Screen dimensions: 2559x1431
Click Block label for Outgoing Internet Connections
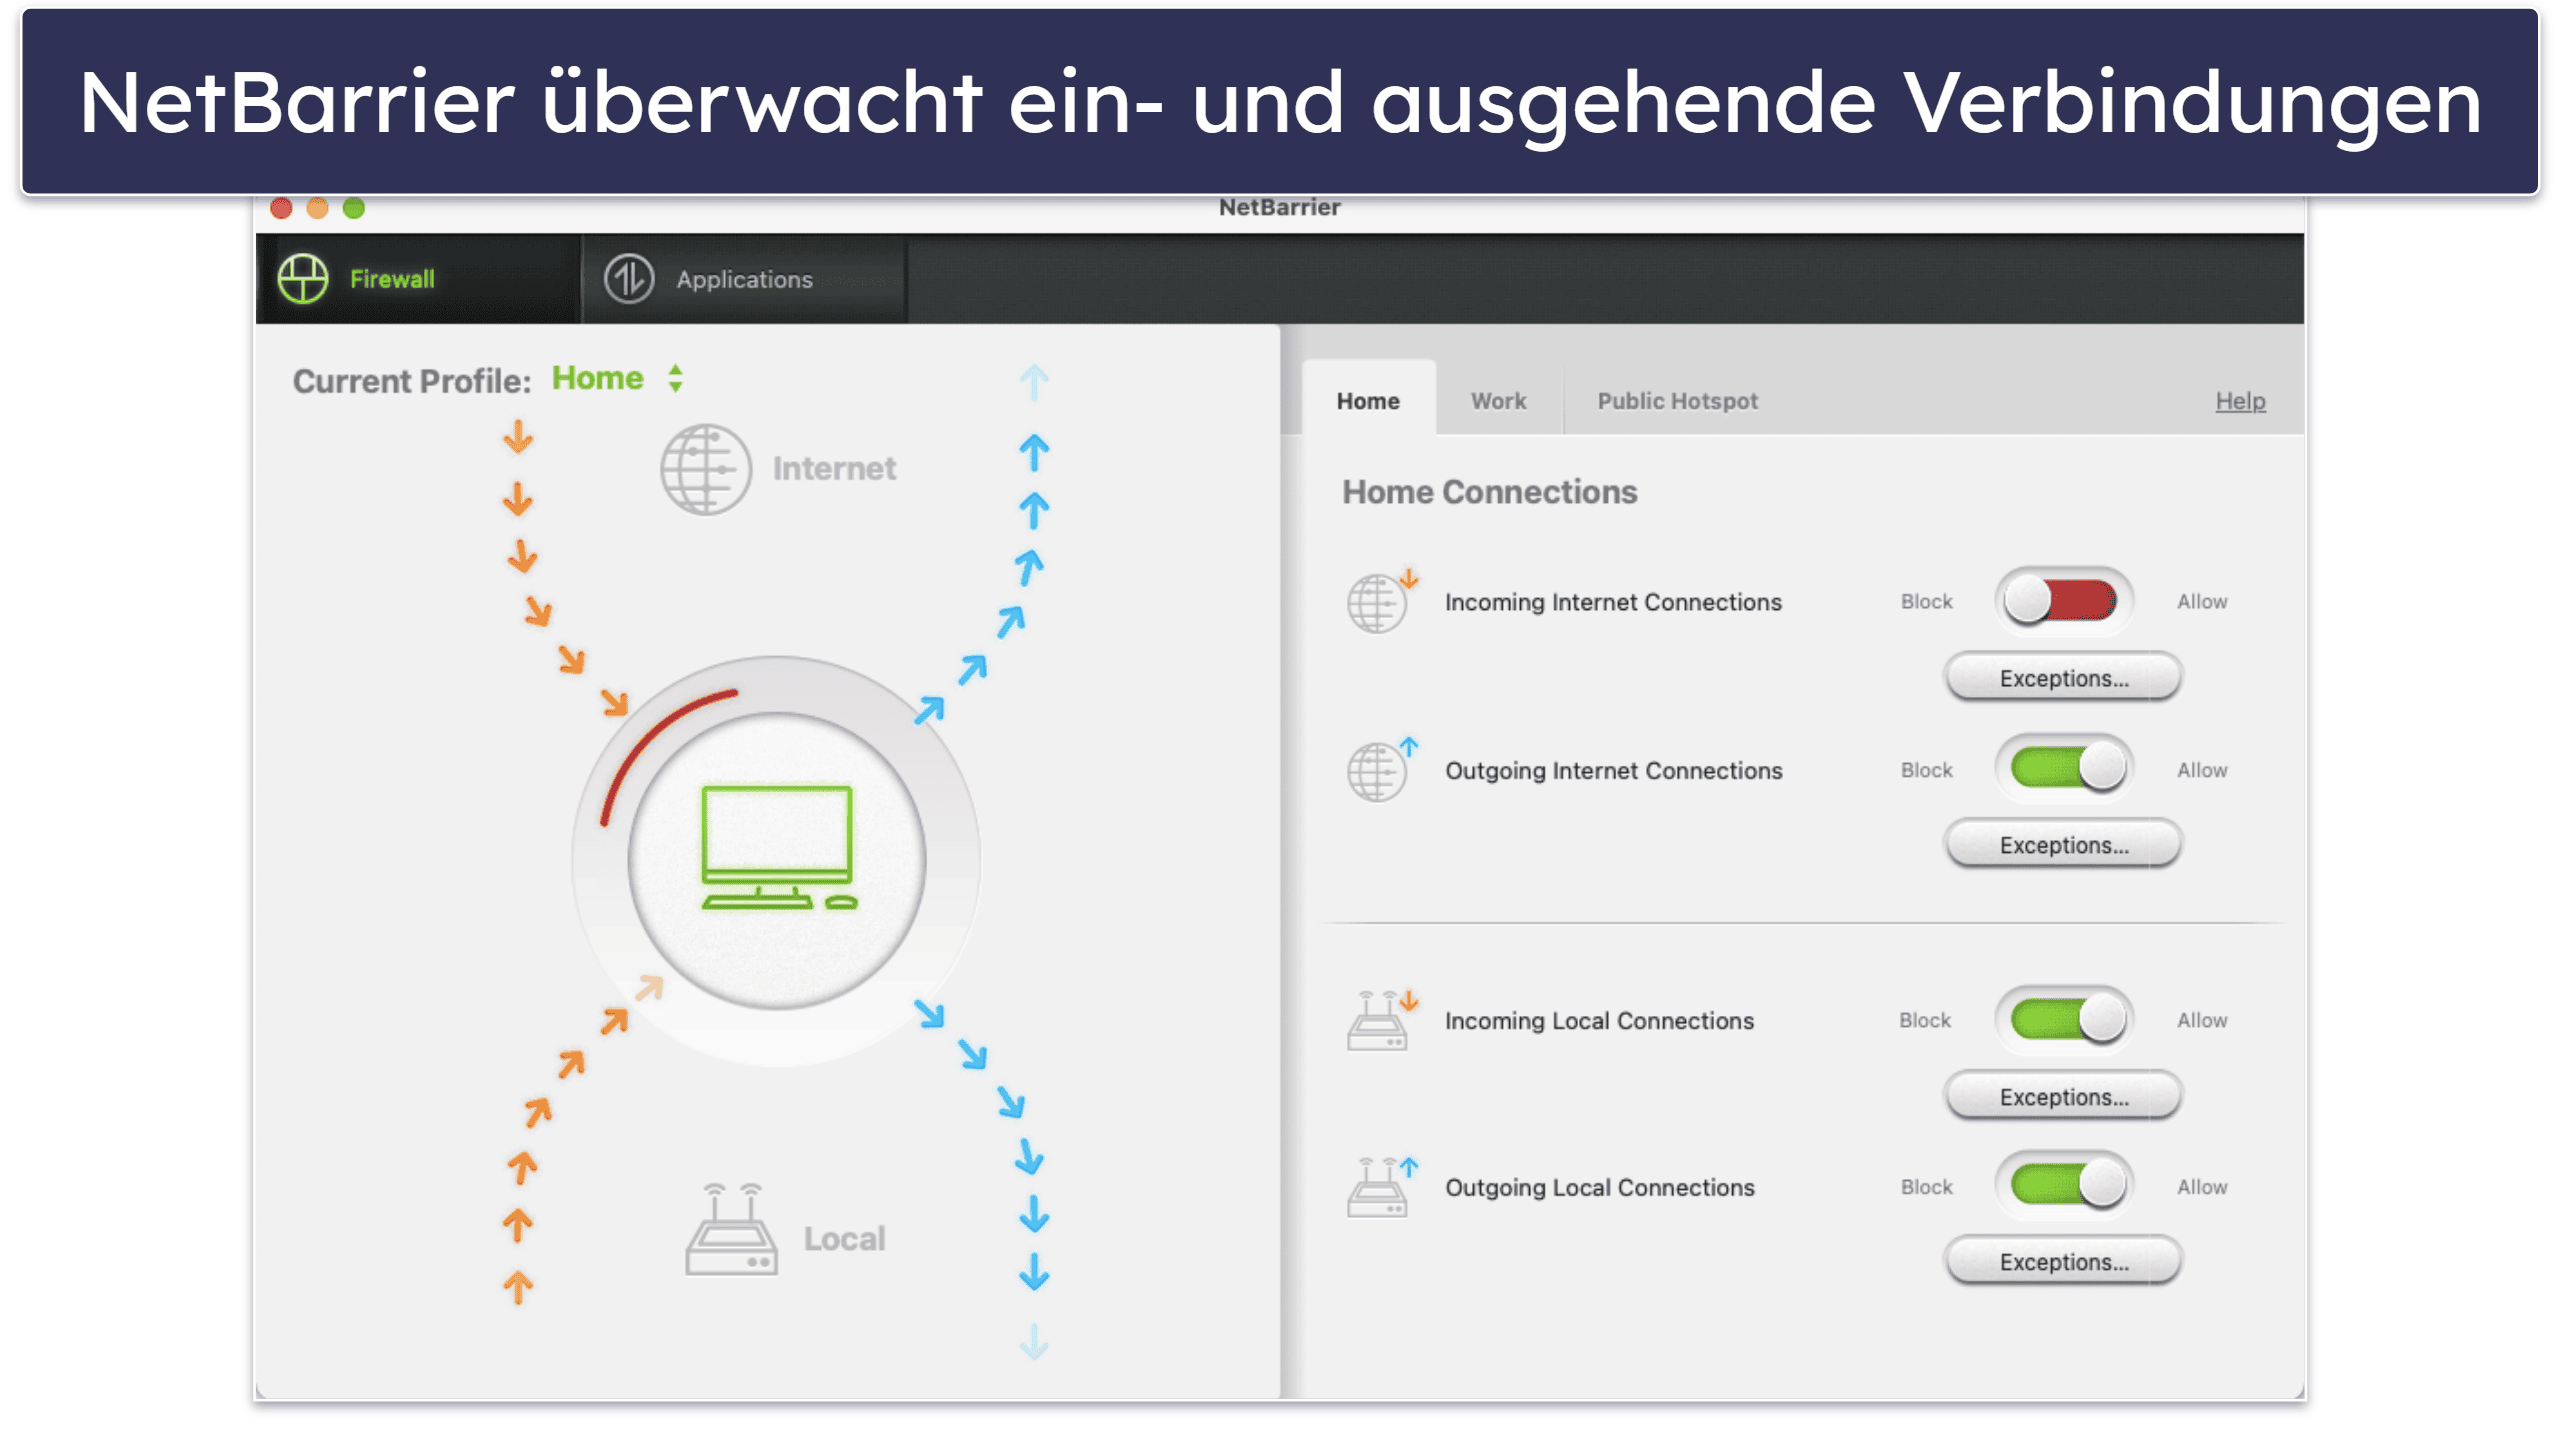[x=1926, y=770]
